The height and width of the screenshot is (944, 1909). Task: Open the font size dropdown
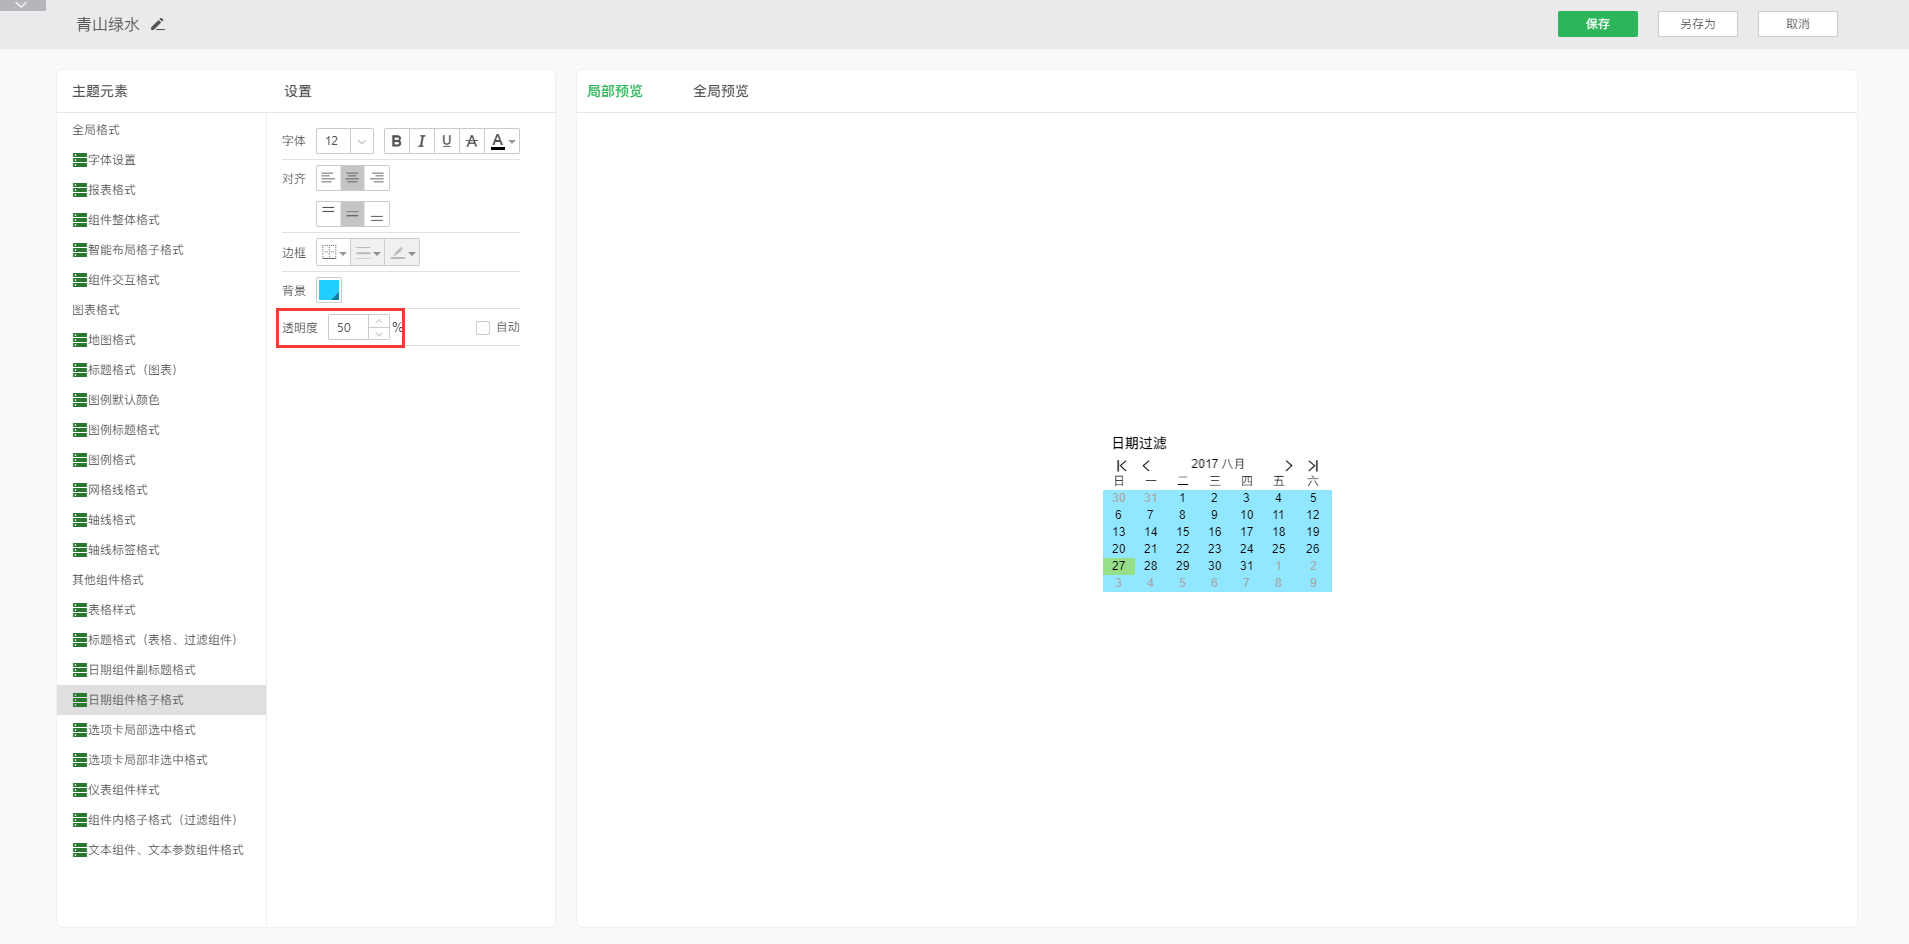pos(362,141)
